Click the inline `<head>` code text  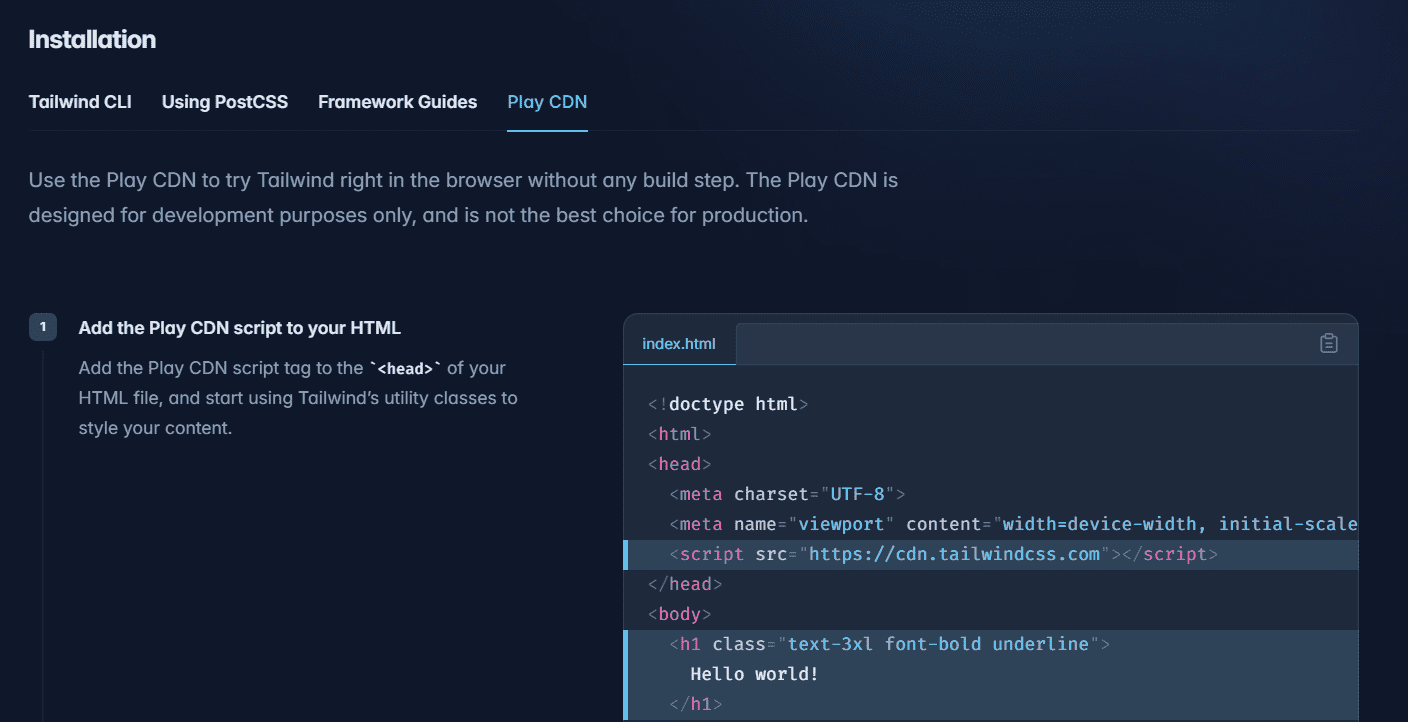click(405, 368)
